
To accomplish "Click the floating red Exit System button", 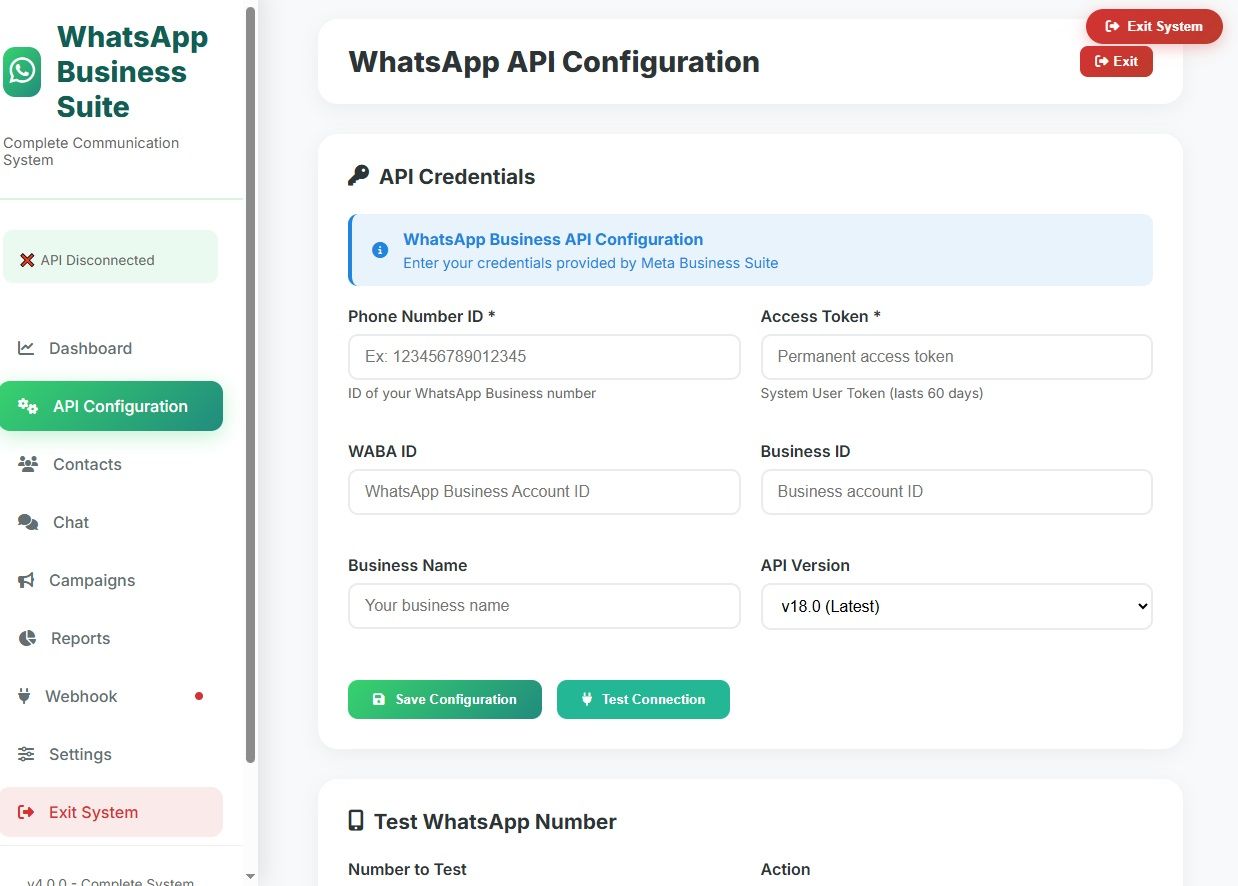I will pos(1154,27).
